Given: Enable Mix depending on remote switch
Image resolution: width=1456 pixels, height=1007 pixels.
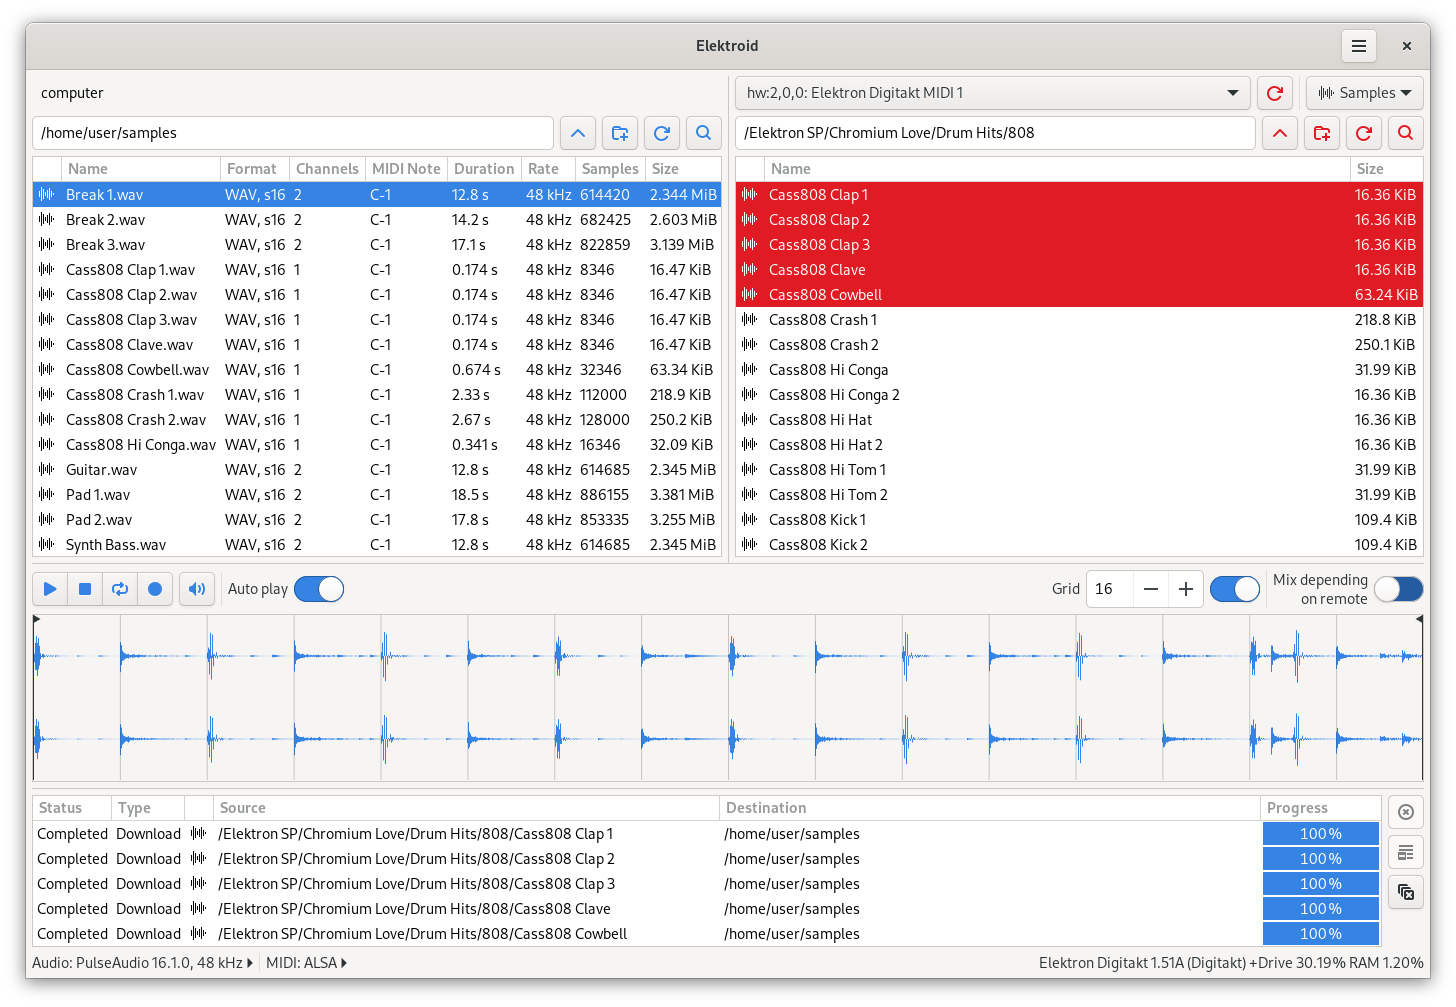Looking at the screenshot, I should click(x=1398, y=589).
